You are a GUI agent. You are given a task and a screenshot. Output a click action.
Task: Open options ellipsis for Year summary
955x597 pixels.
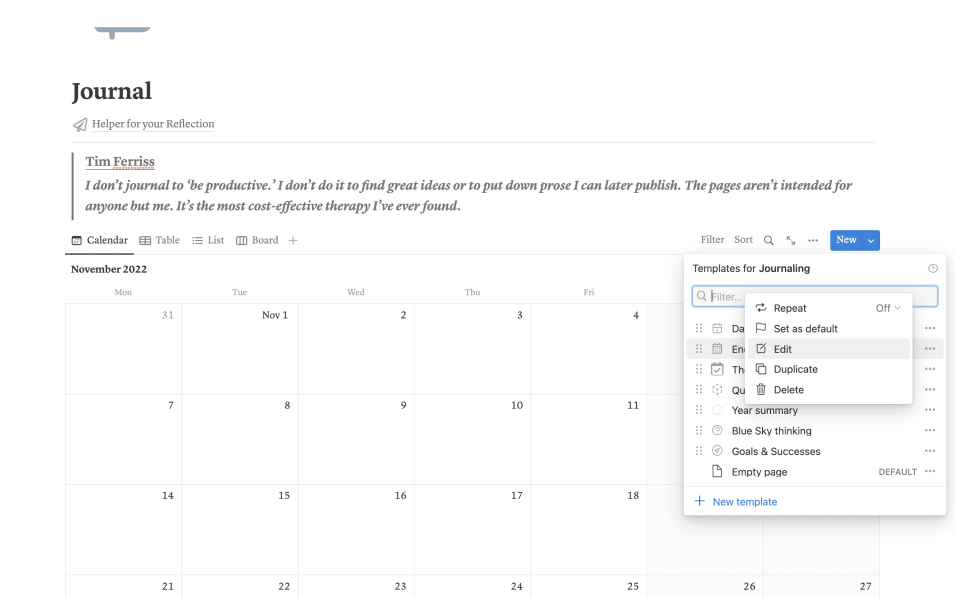coord(929,410)
